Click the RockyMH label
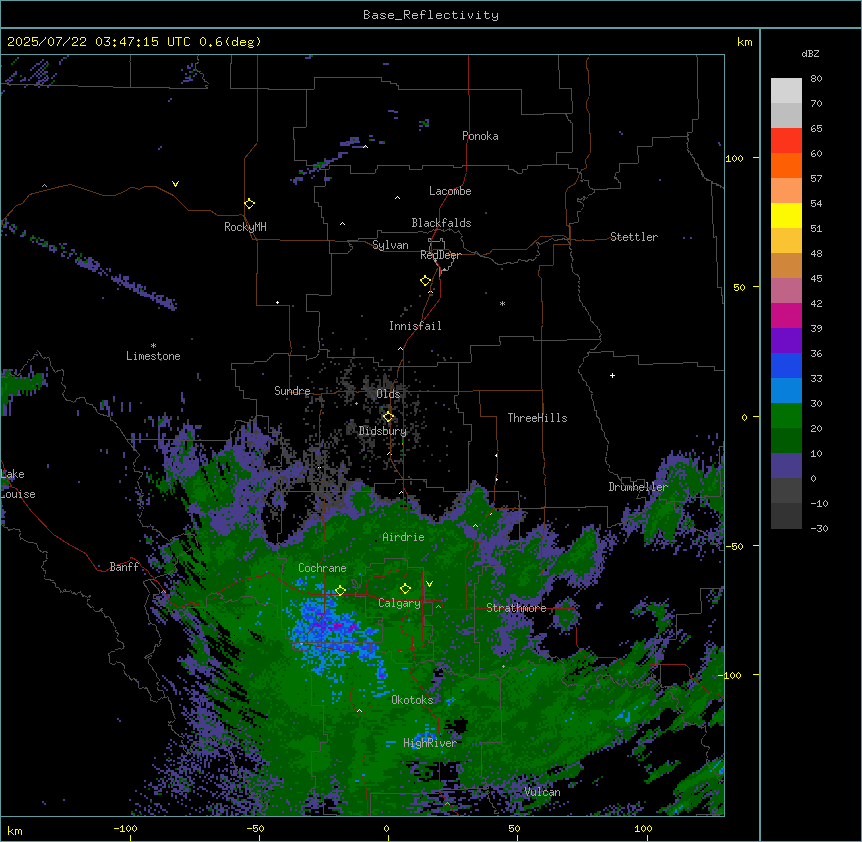 pyautogui.click(x=245, y=226)
